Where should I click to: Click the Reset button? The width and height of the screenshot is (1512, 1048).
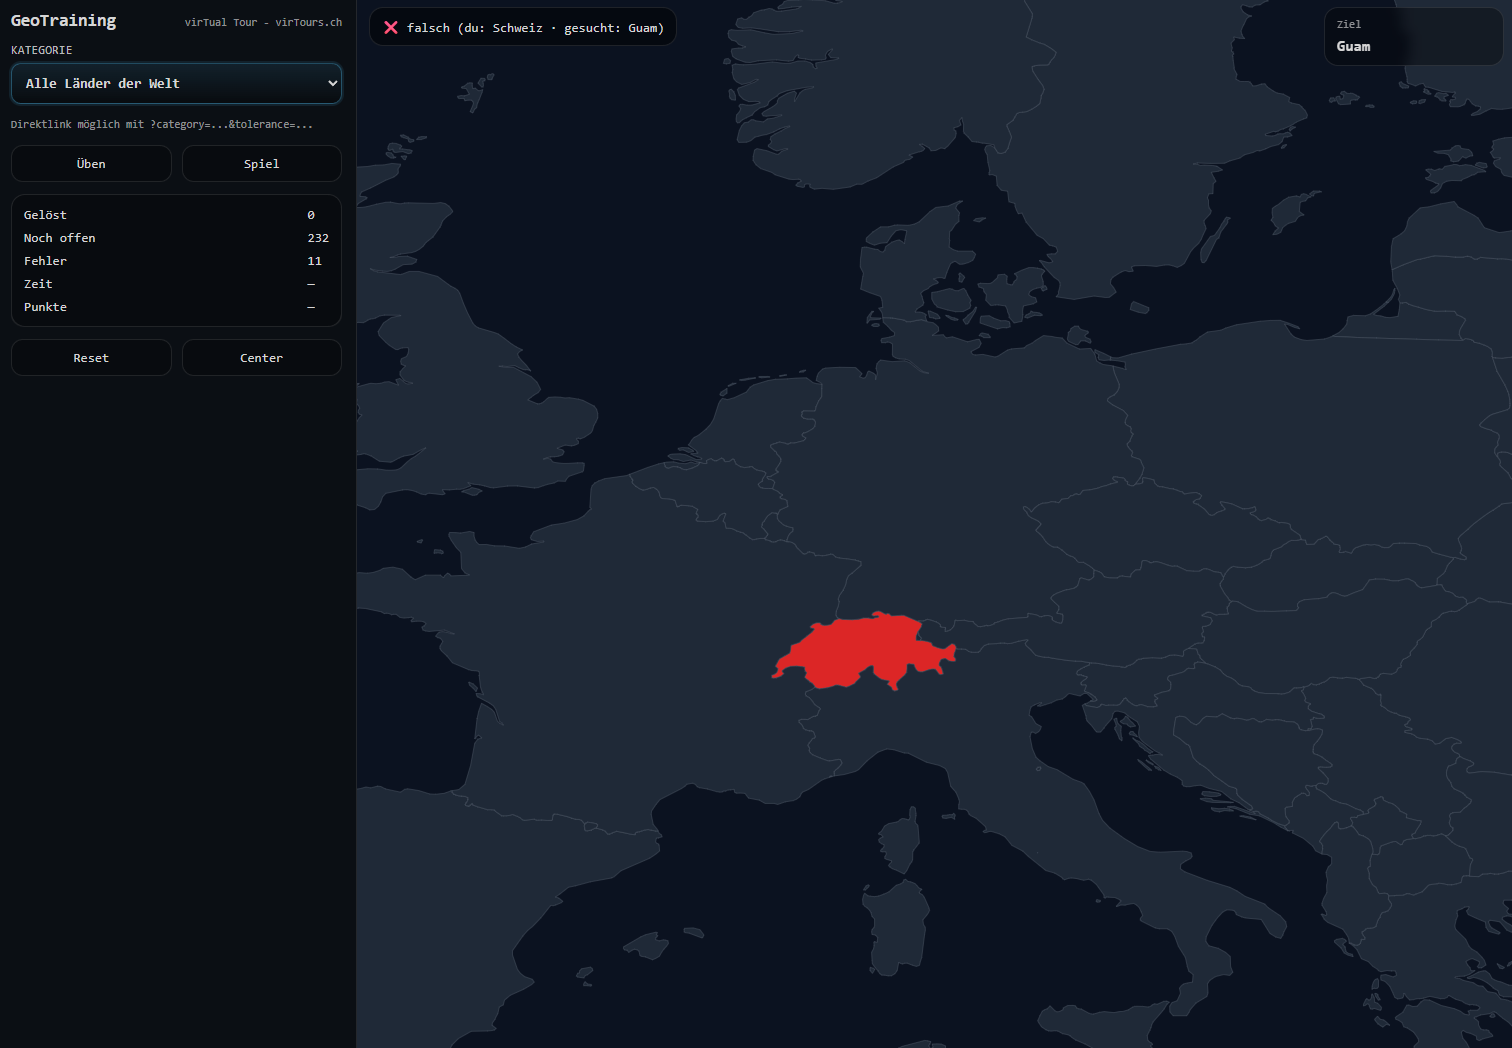point(91,358)
